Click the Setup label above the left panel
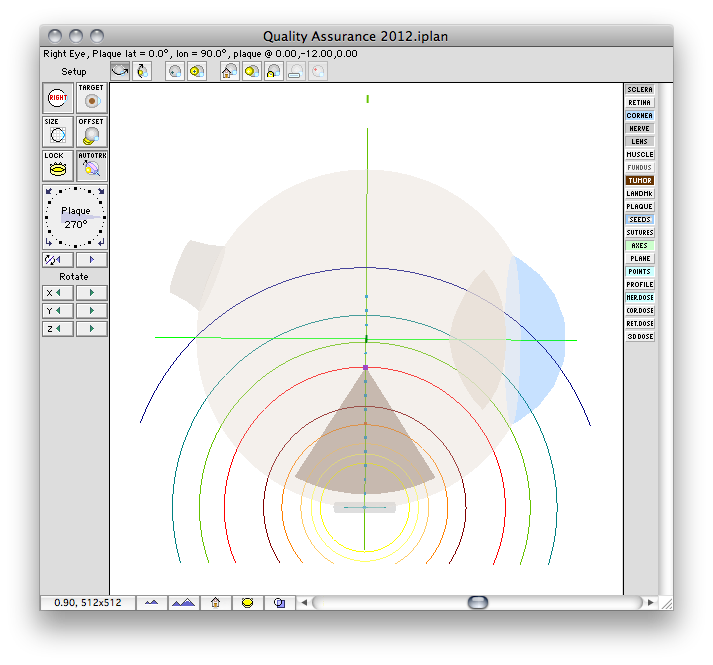Screen dimensions: 713x665 74,72
